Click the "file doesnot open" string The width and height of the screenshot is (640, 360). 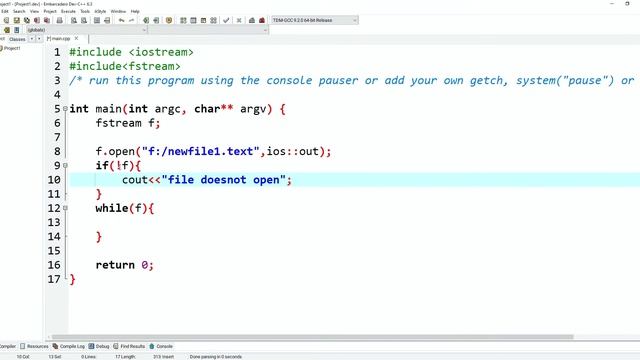click(x=223, y=180)
